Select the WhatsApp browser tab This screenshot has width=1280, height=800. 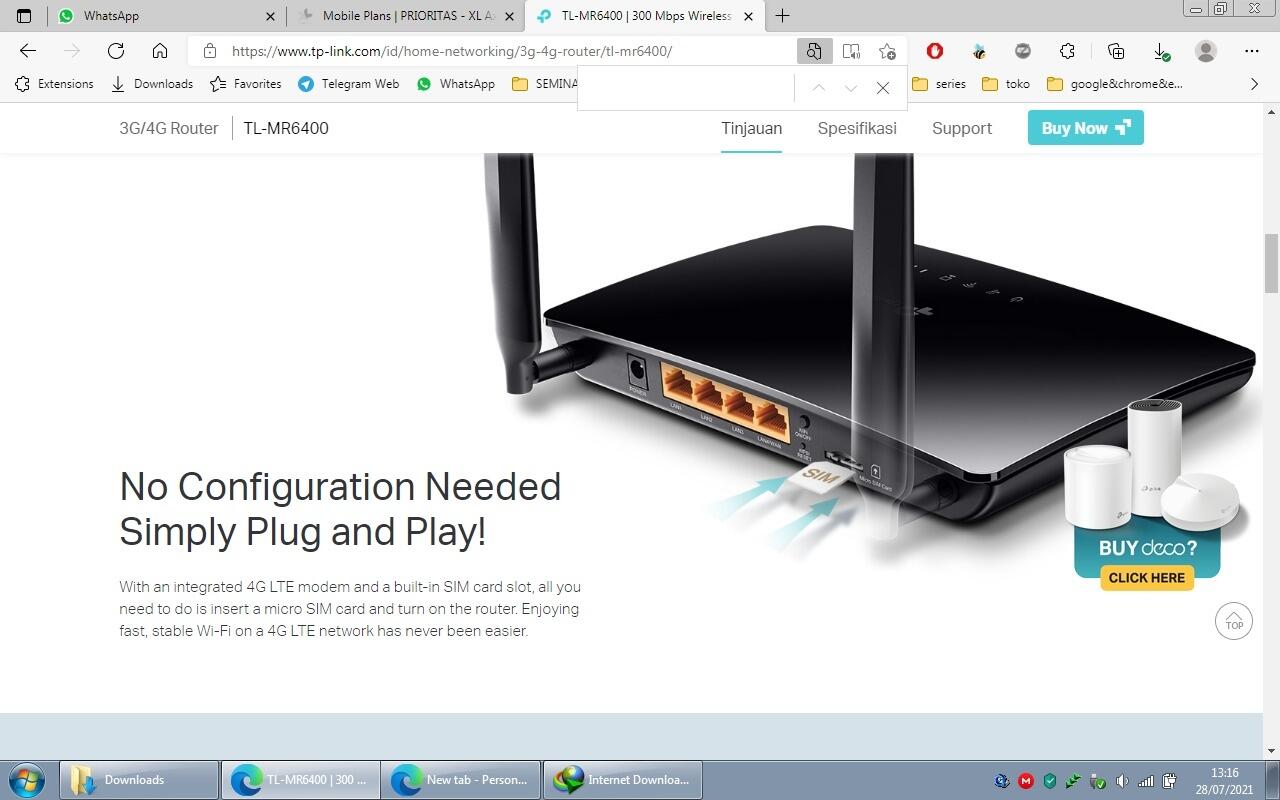150,16
